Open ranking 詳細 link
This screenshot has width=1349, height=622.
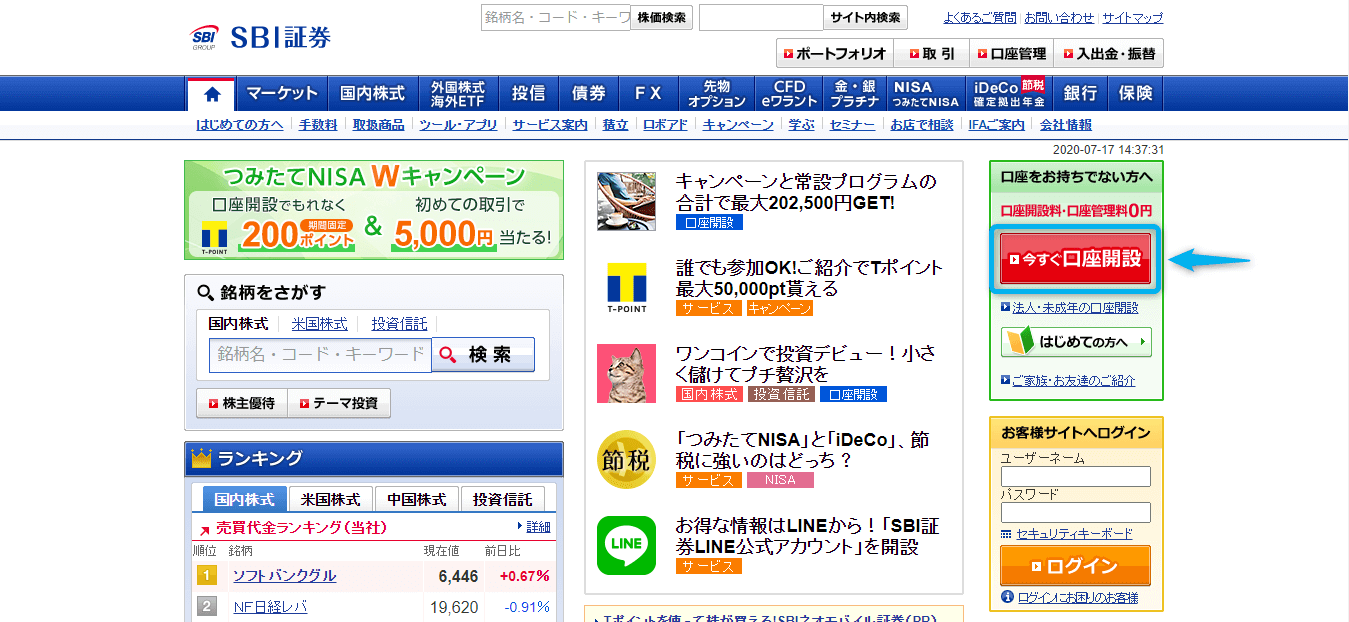point(538,527)
